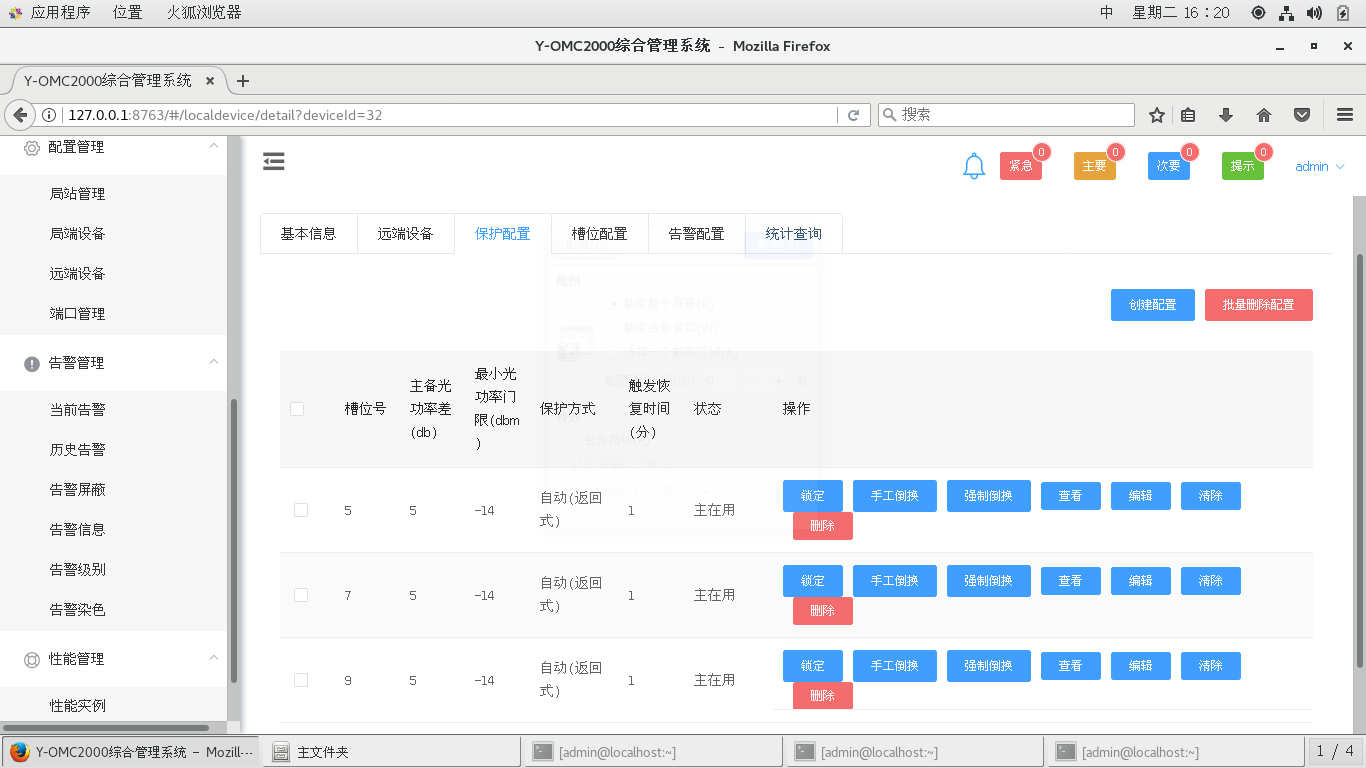Viewport: 1366px width, 768px height.
Task: Click Firefox bookmark star icon
Action: click(x=1157, y=115)
